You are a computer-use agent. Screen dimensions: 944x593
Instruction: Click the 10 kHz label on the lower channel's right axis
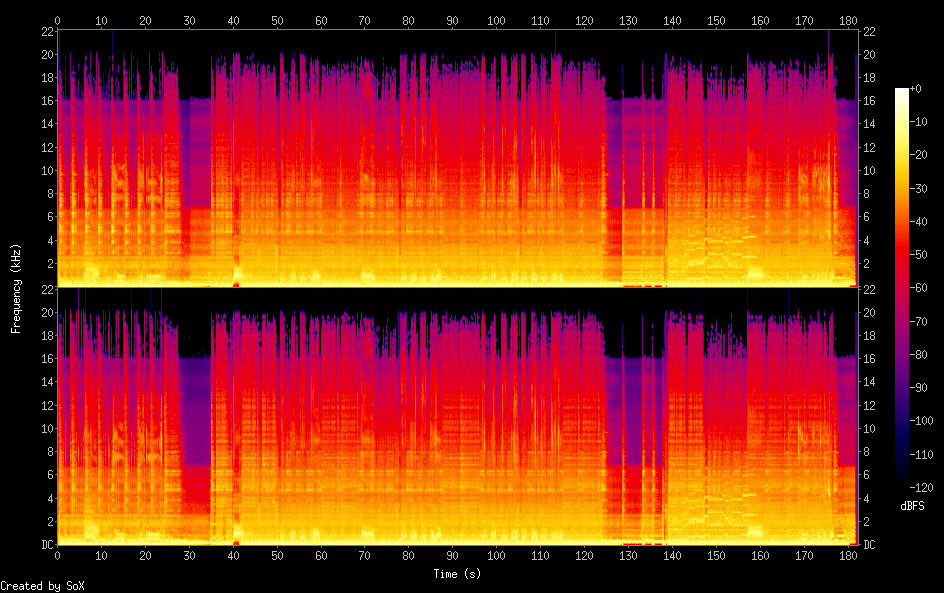(x=869, y=428)
